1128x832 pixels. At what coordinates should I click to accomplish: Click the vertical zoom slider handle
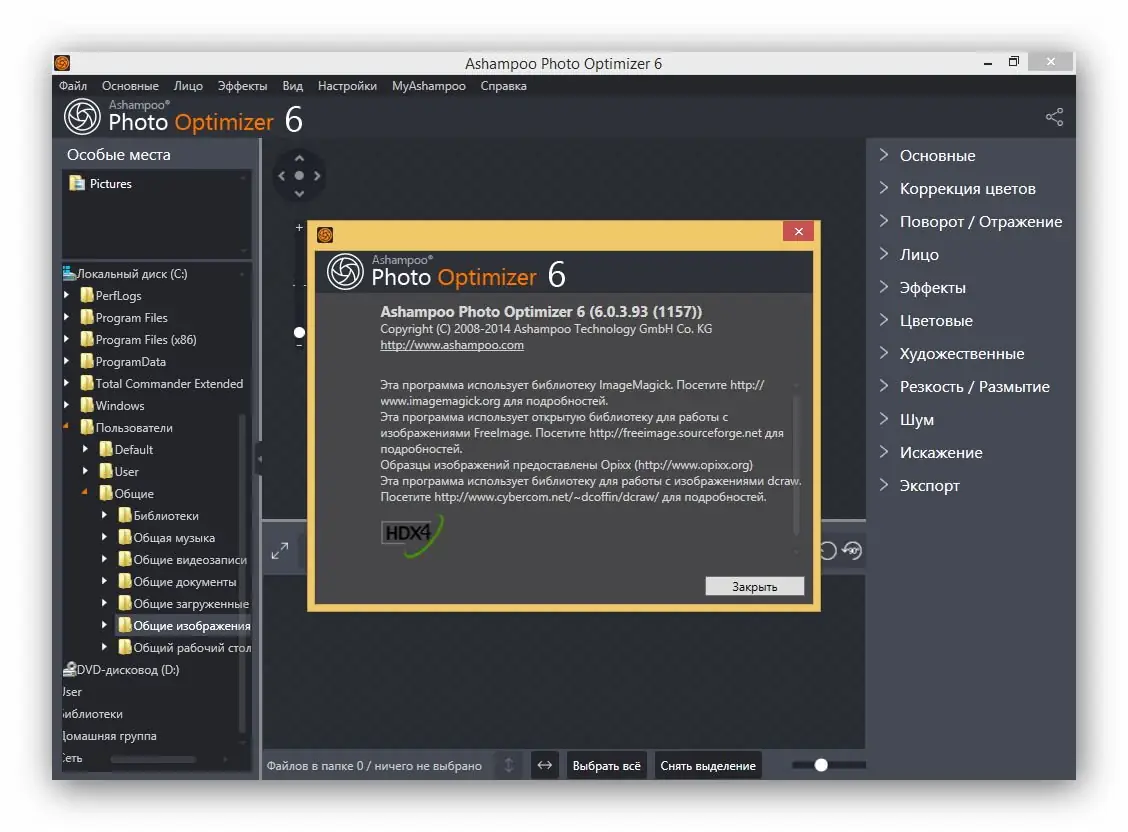[x=299, y=332]
